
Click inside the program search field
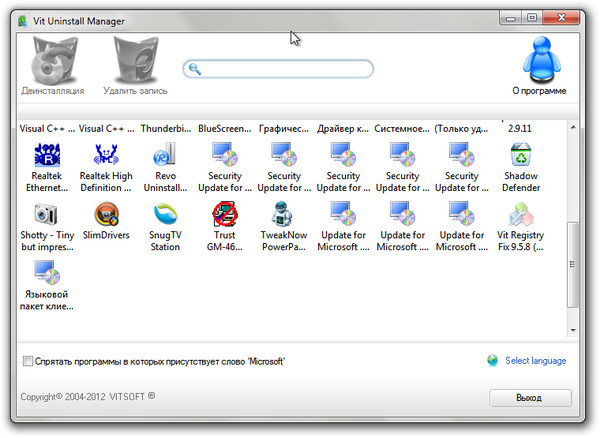point(278,69)
